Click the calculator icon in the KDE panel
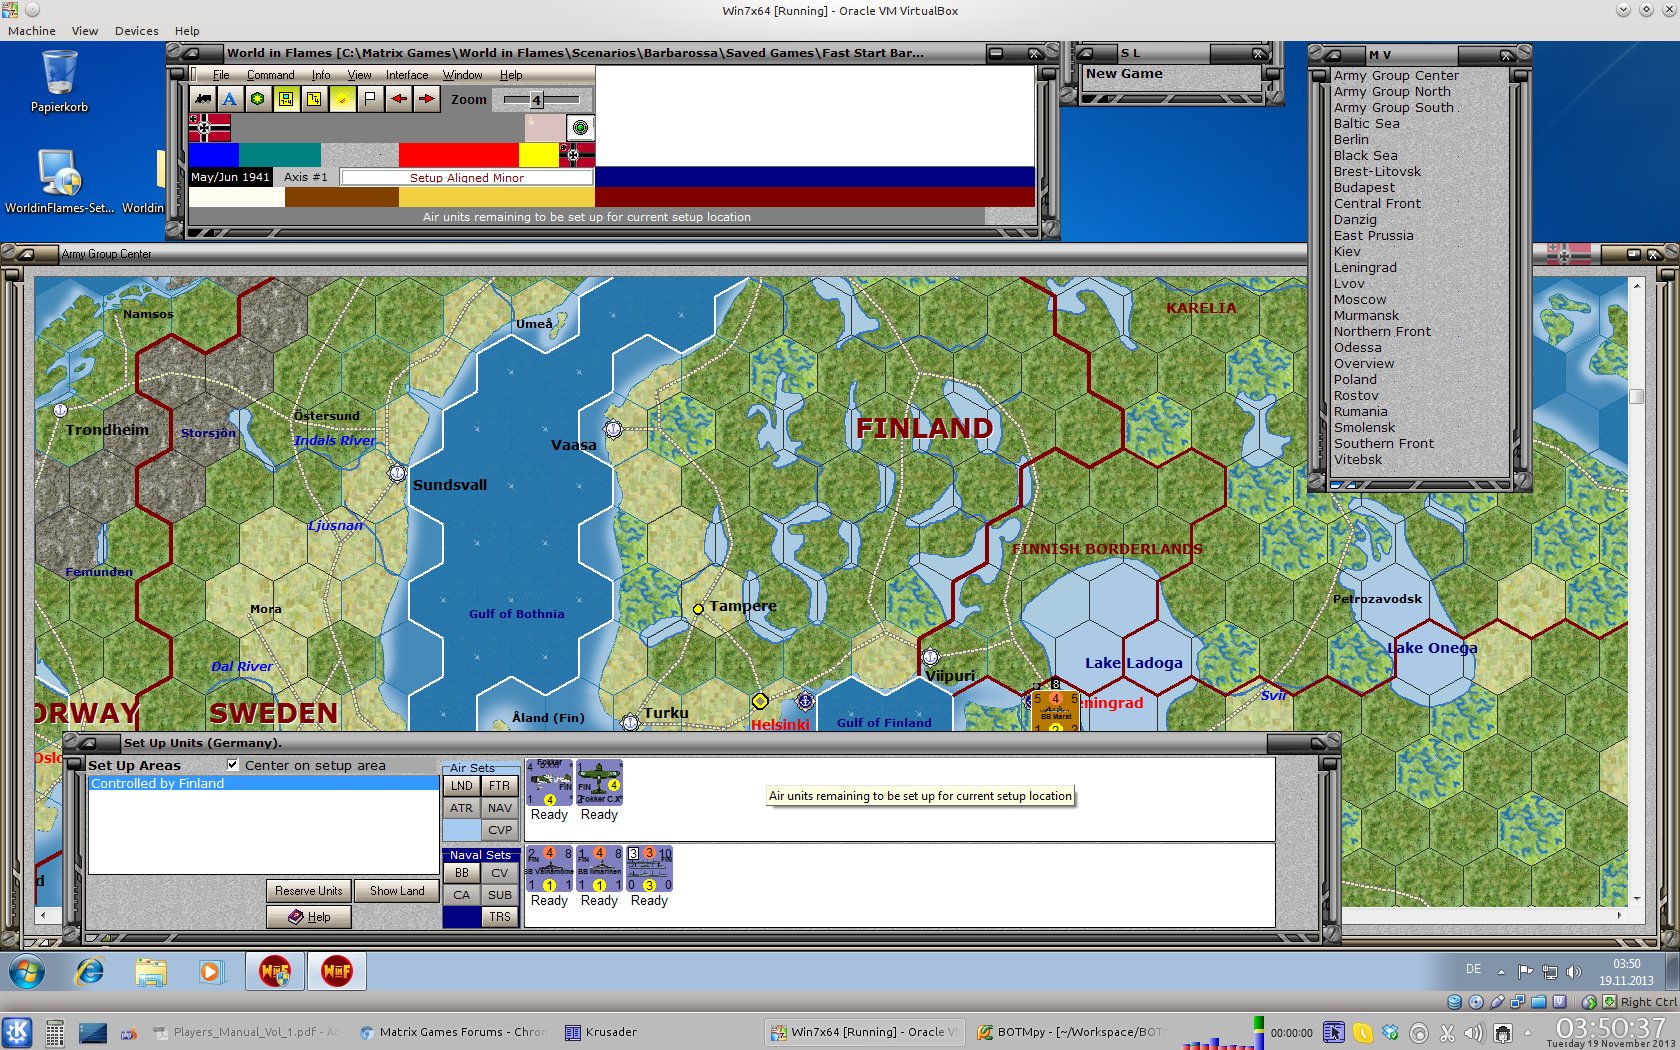This screenshot has width=1680, height=1050. [55, 1032]
